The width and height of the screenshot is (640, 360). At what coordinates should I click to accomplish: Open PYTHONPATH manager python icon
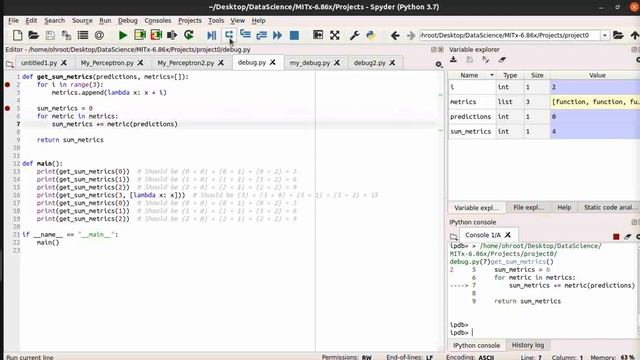371,35
